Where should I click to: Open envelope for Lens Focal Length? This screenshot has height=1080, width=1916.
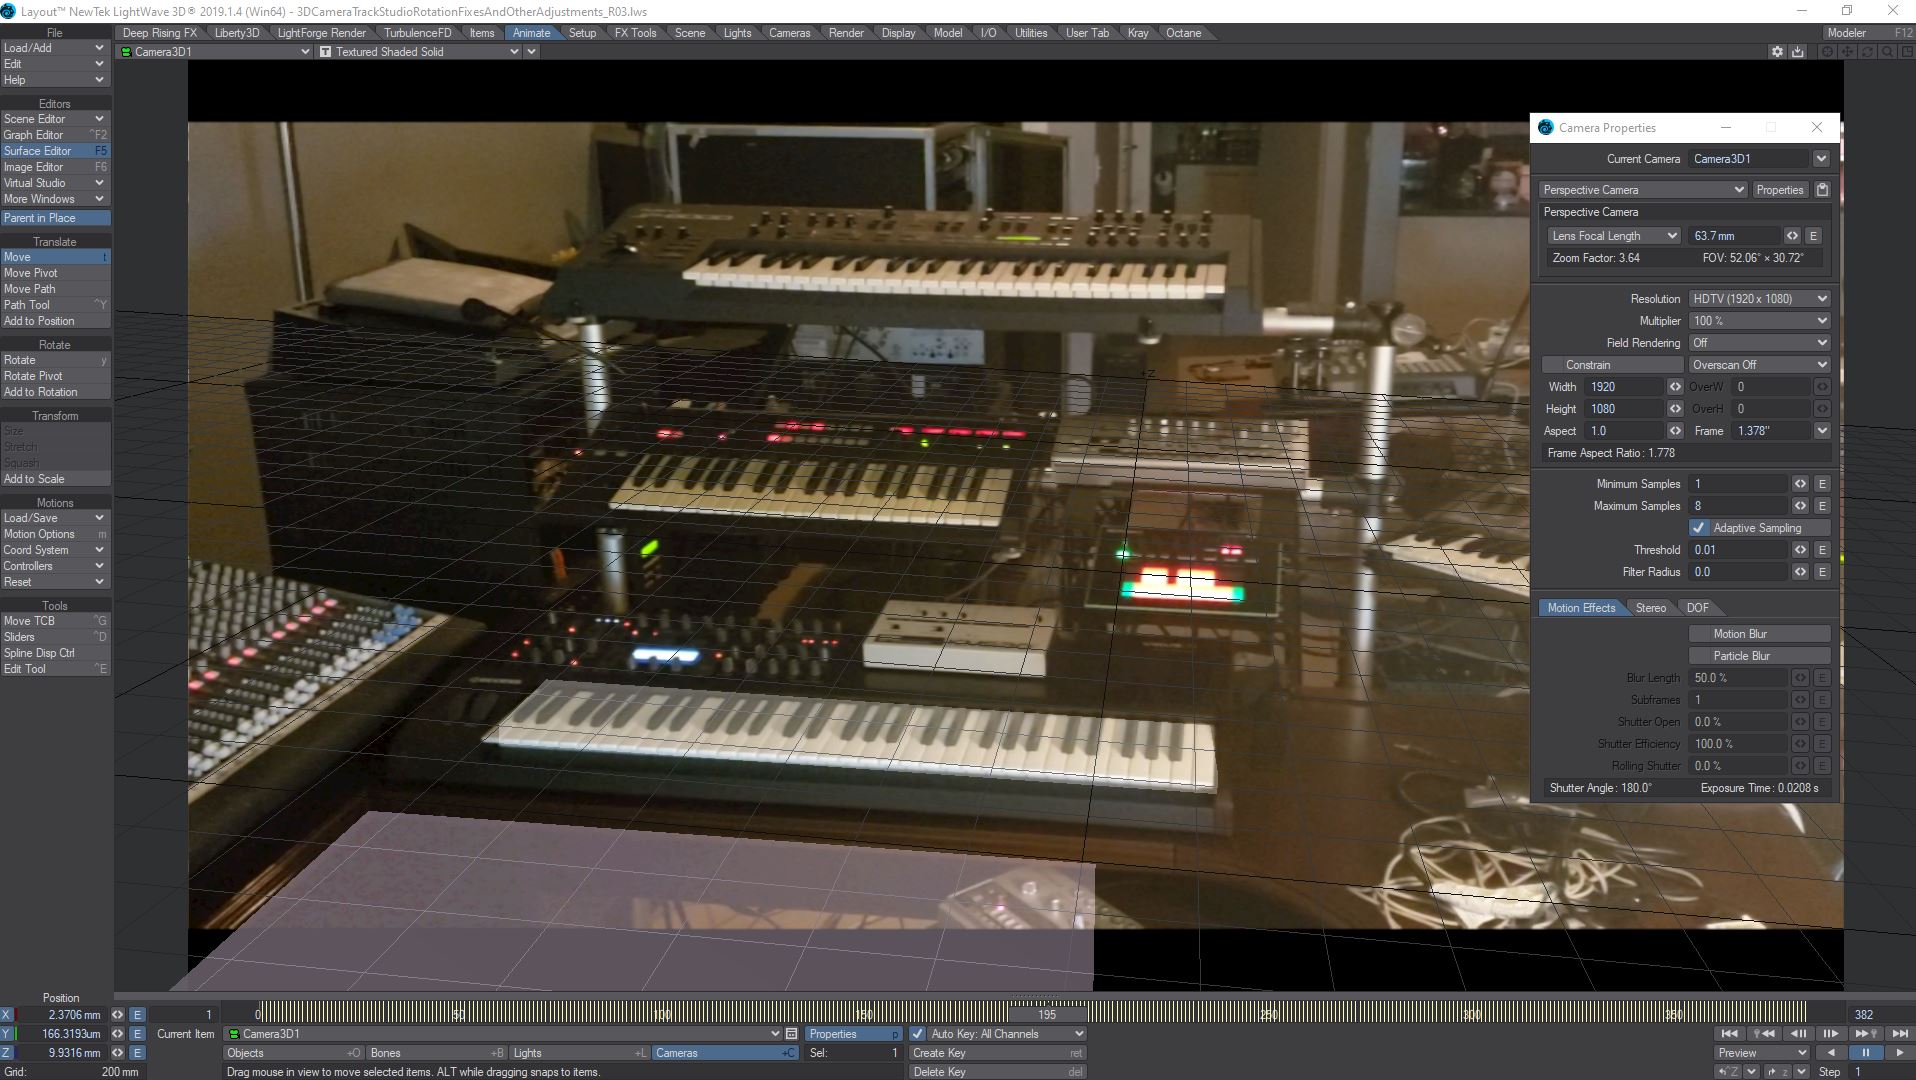pyautogui.click(x=1813, y=236)
